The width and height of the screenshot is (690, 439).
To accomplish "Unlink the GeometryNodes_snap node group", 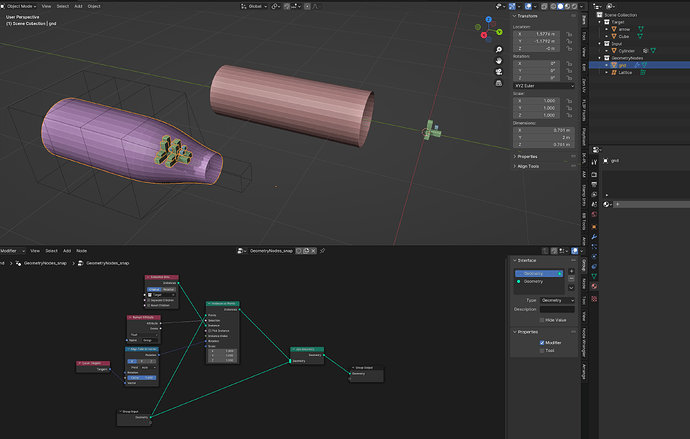I will coord(313,251).
